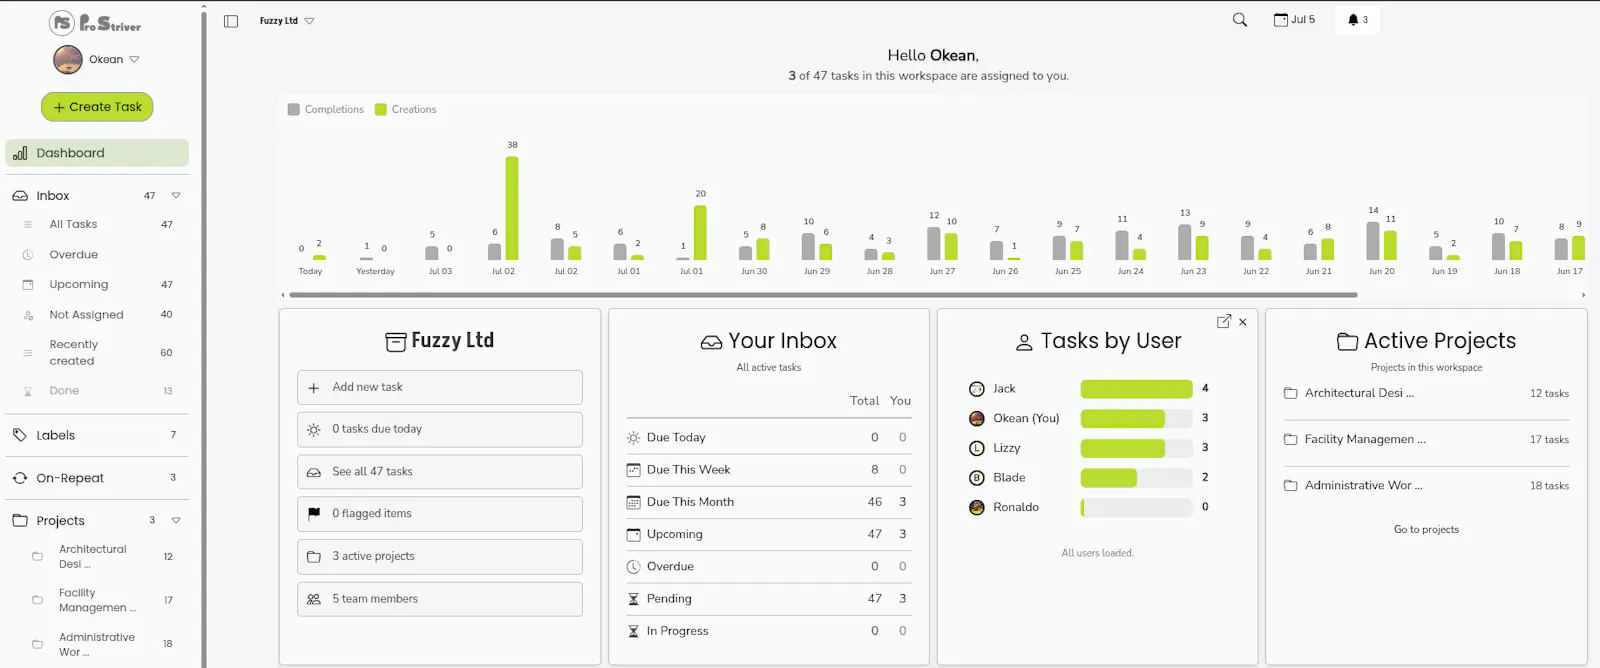
Task: Close the Tasks by User widget
Action: [x=1243, y=322]
